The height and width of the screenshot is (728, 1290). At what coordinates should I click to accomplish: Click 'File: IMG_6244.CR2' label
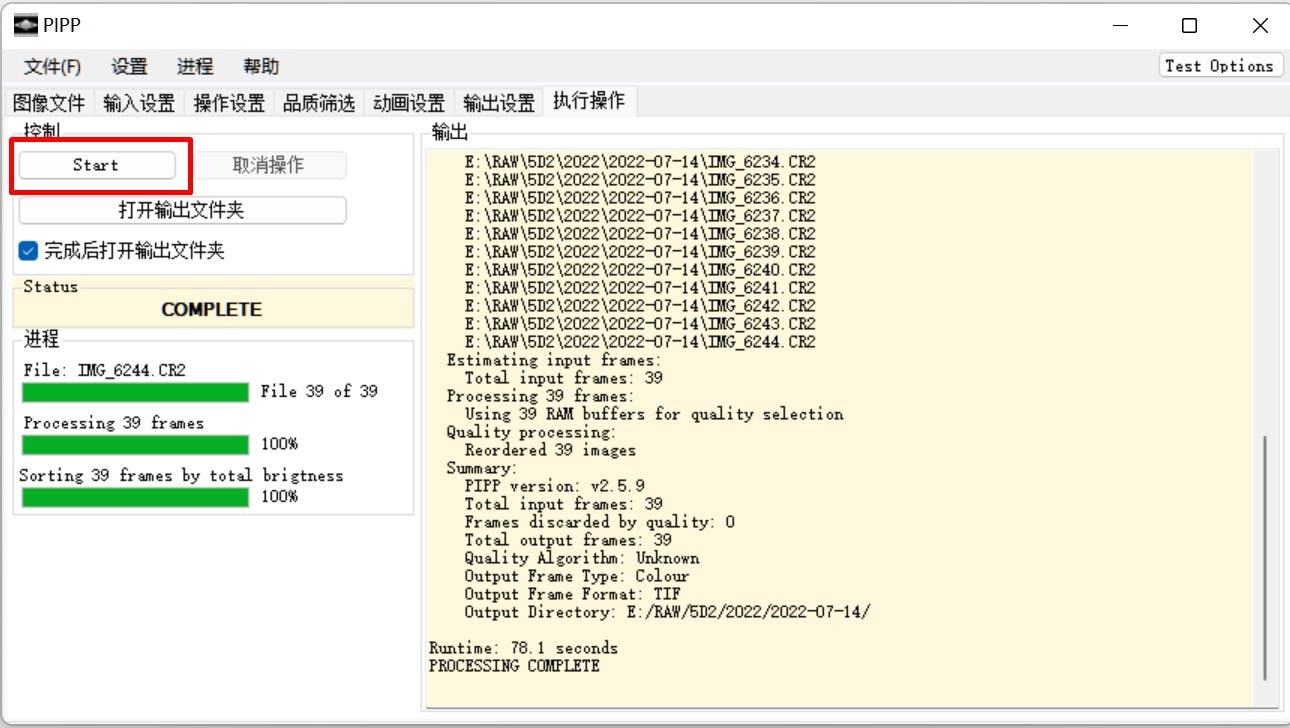[105, 371]
